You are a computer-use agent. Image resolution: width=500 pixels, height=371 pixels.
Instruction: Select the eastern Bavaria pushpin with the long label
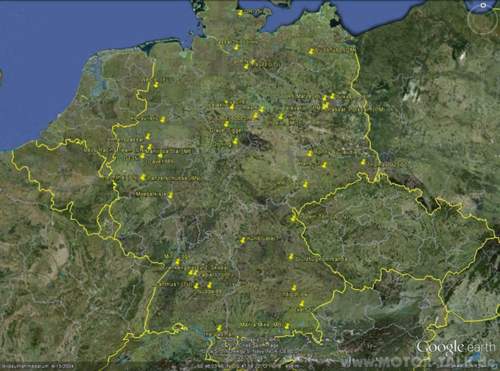coord(291,257)
